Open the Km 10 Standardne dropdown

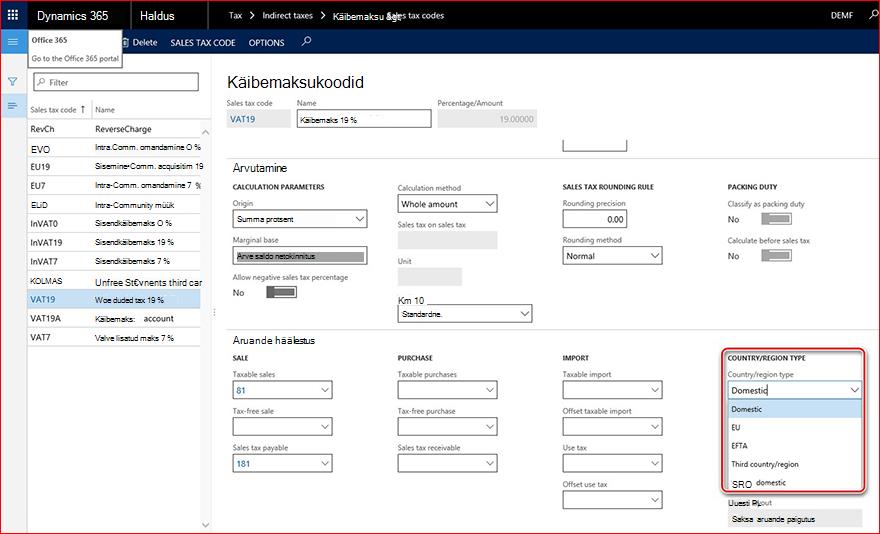point(465,314)
